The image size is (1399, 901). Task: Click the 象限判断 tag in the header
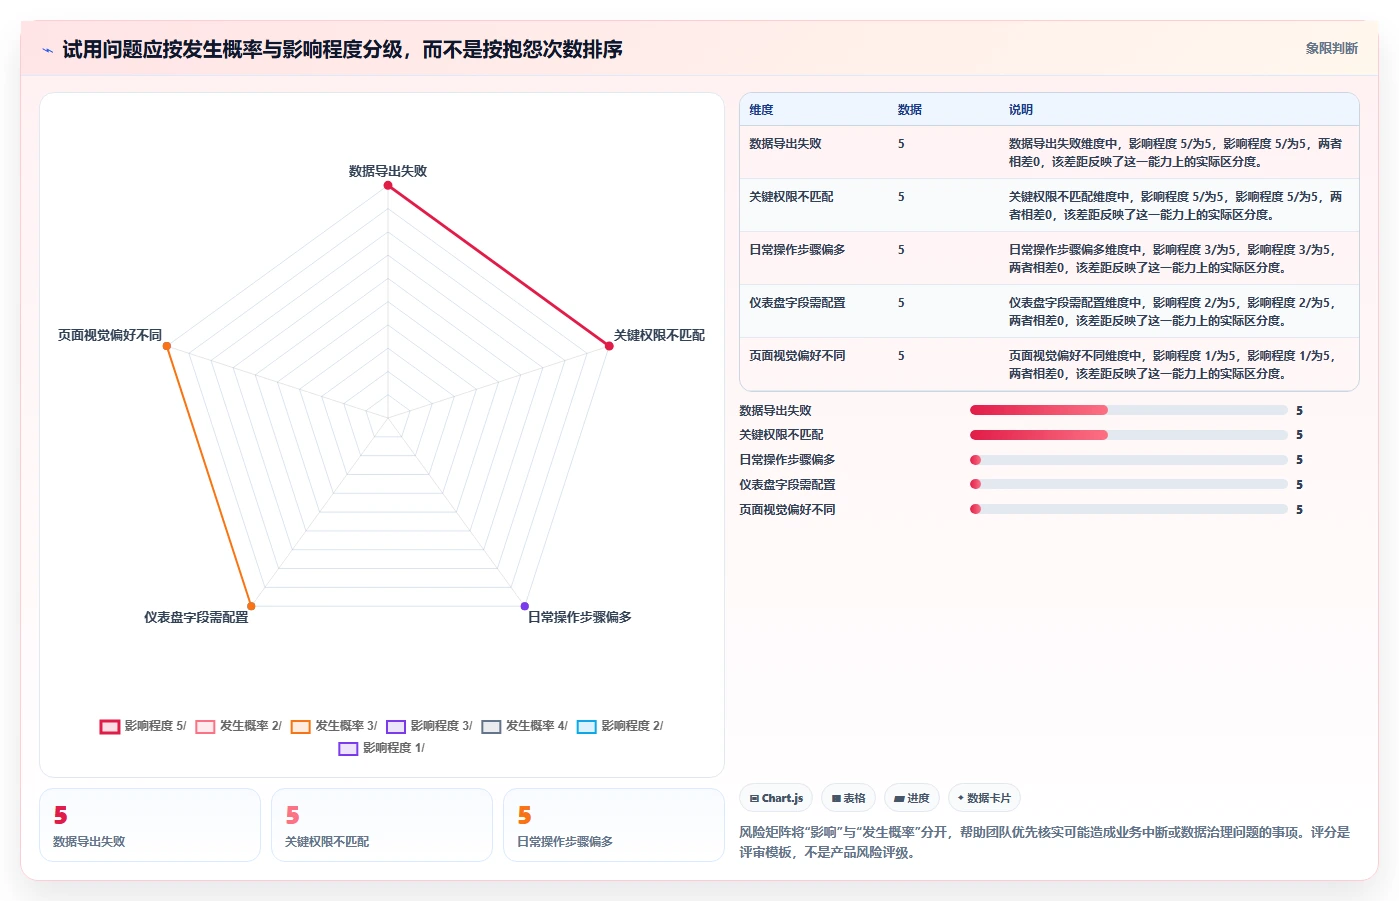pyautogui.click(x=1331, y=48)
